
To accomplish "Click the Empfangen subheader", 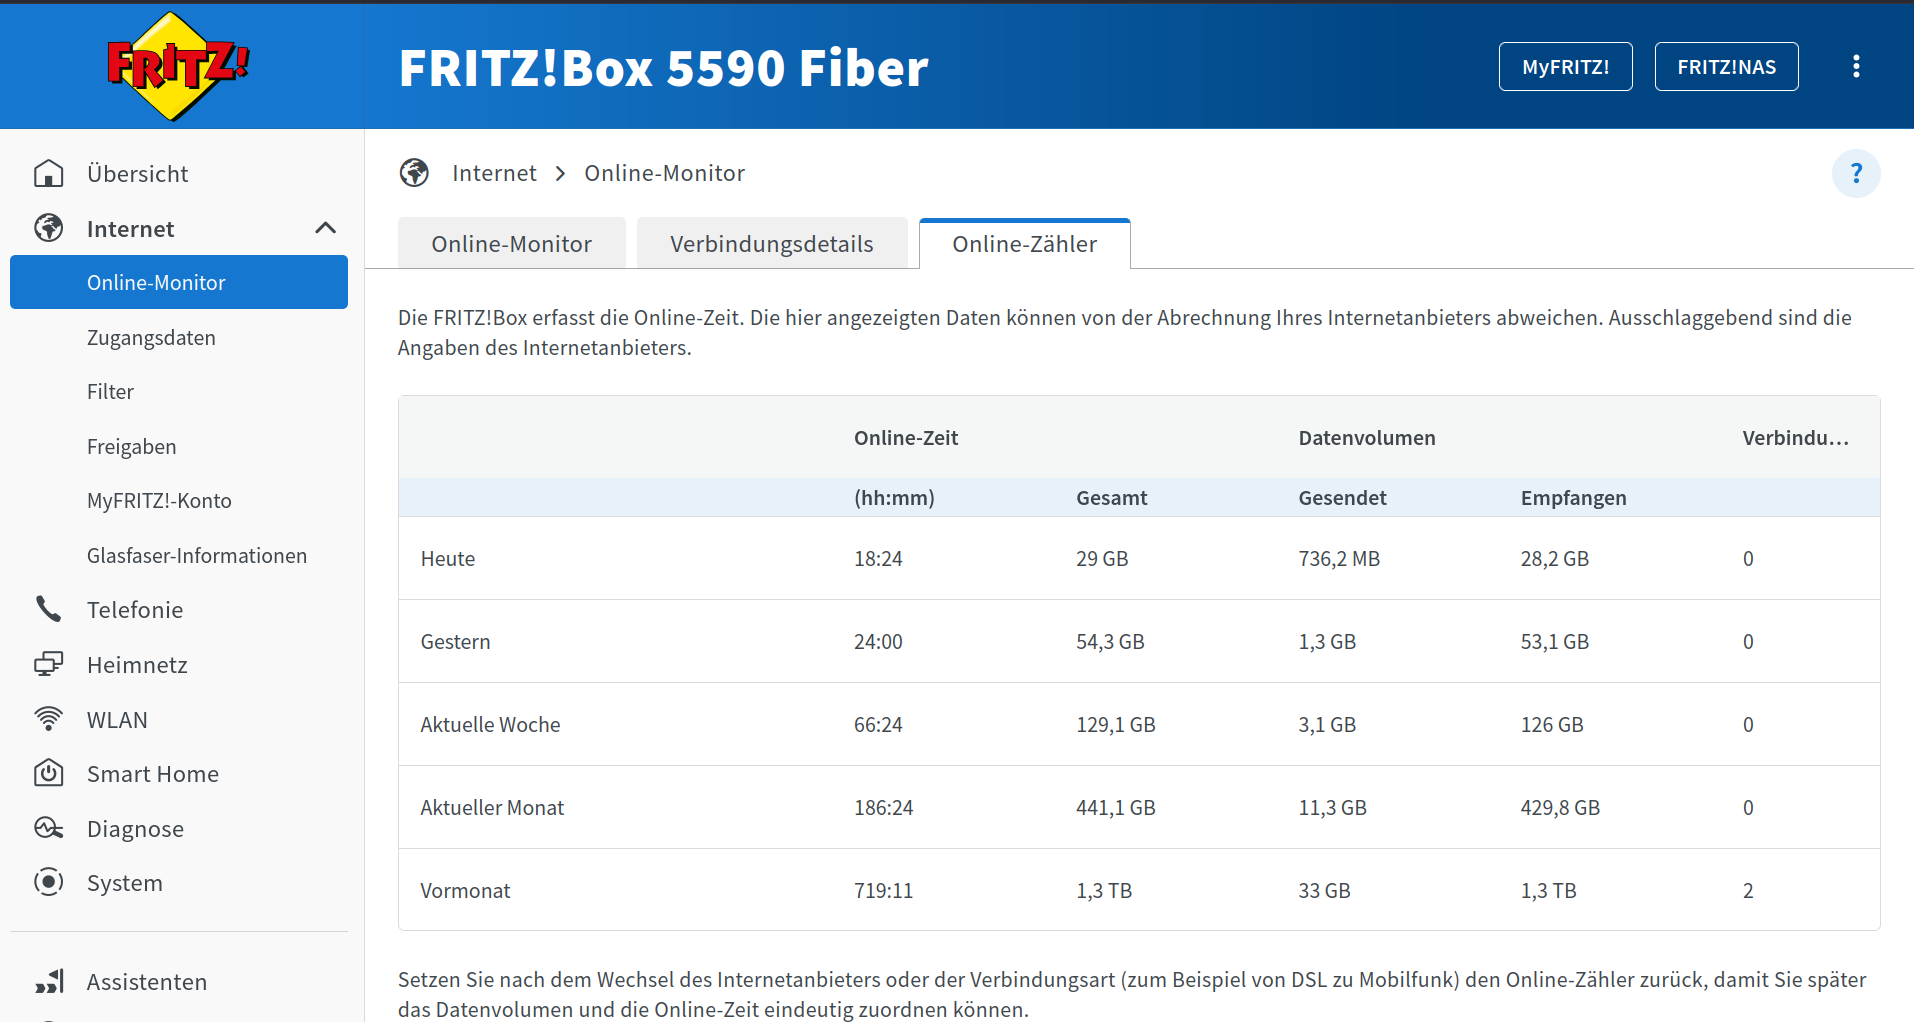I will pos(1573,497).
